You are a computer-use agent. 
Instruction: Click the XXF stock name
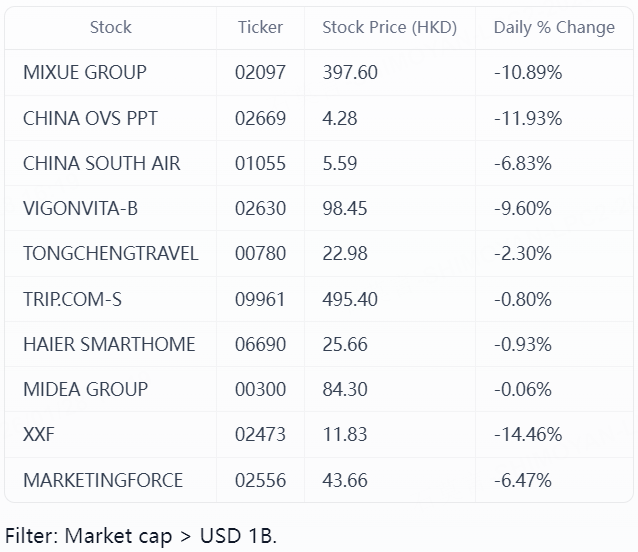[38, 434]
